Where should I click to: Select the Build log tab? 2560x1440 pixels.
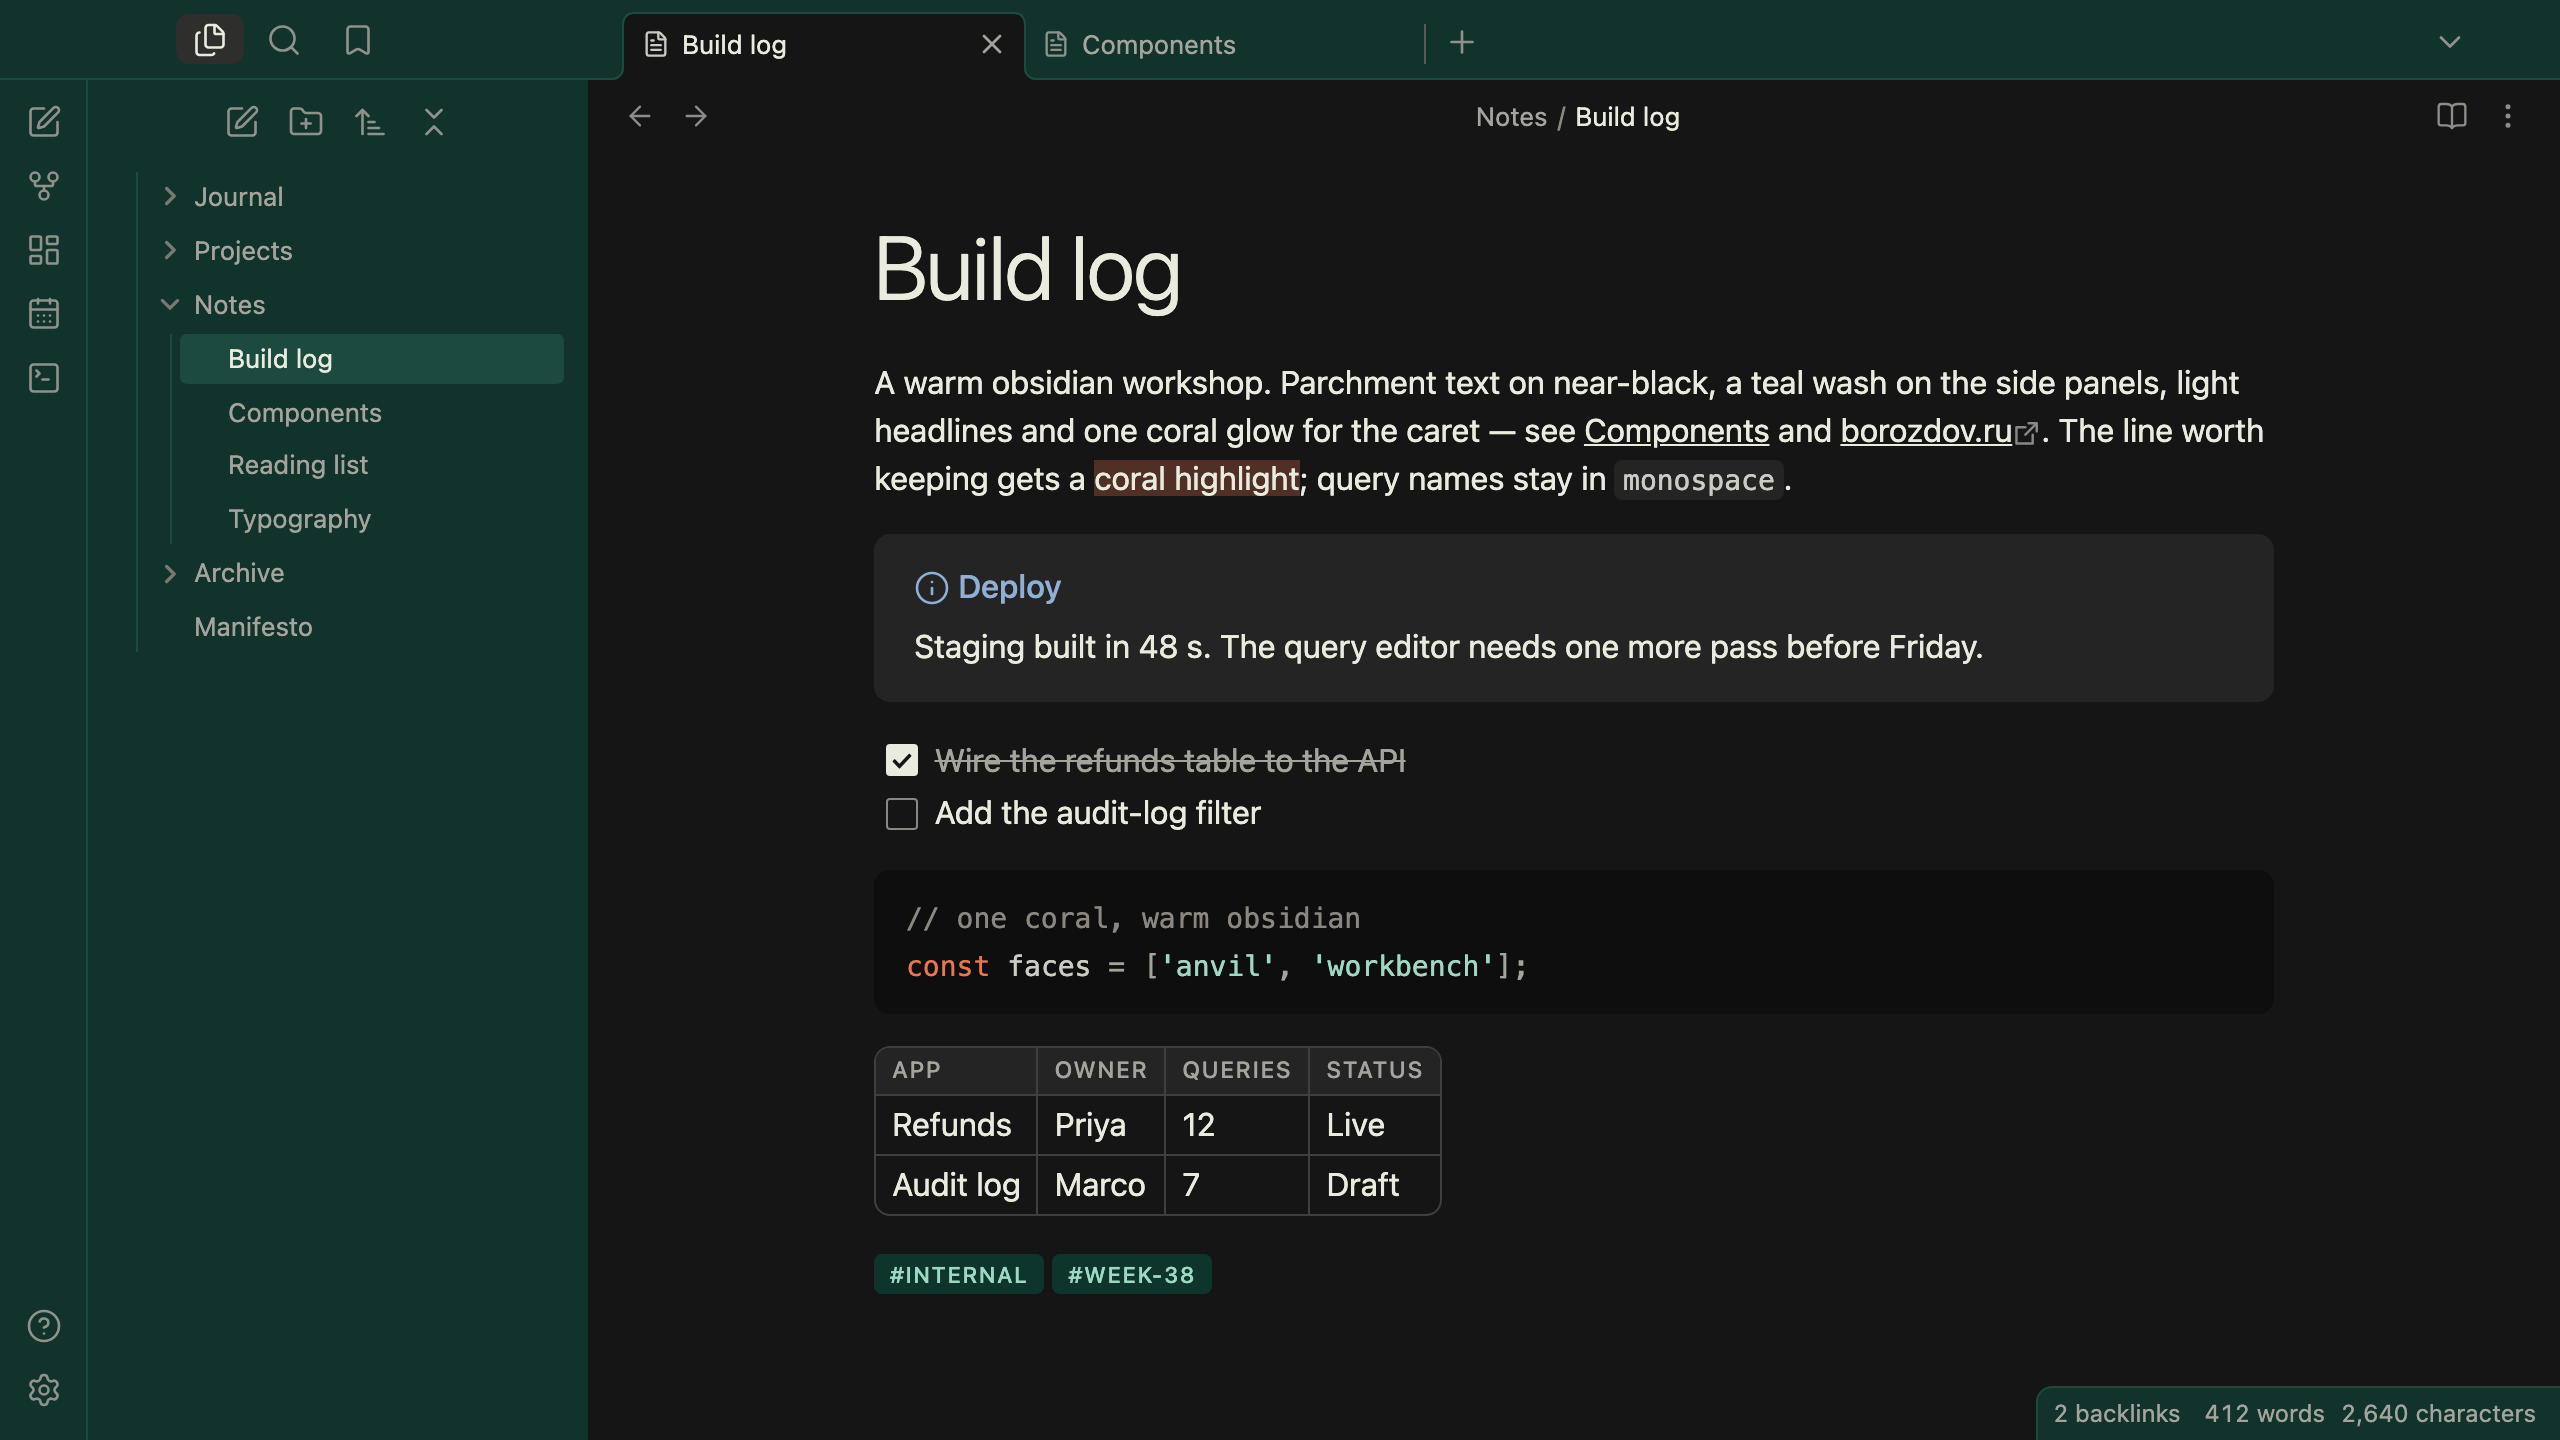824,45
